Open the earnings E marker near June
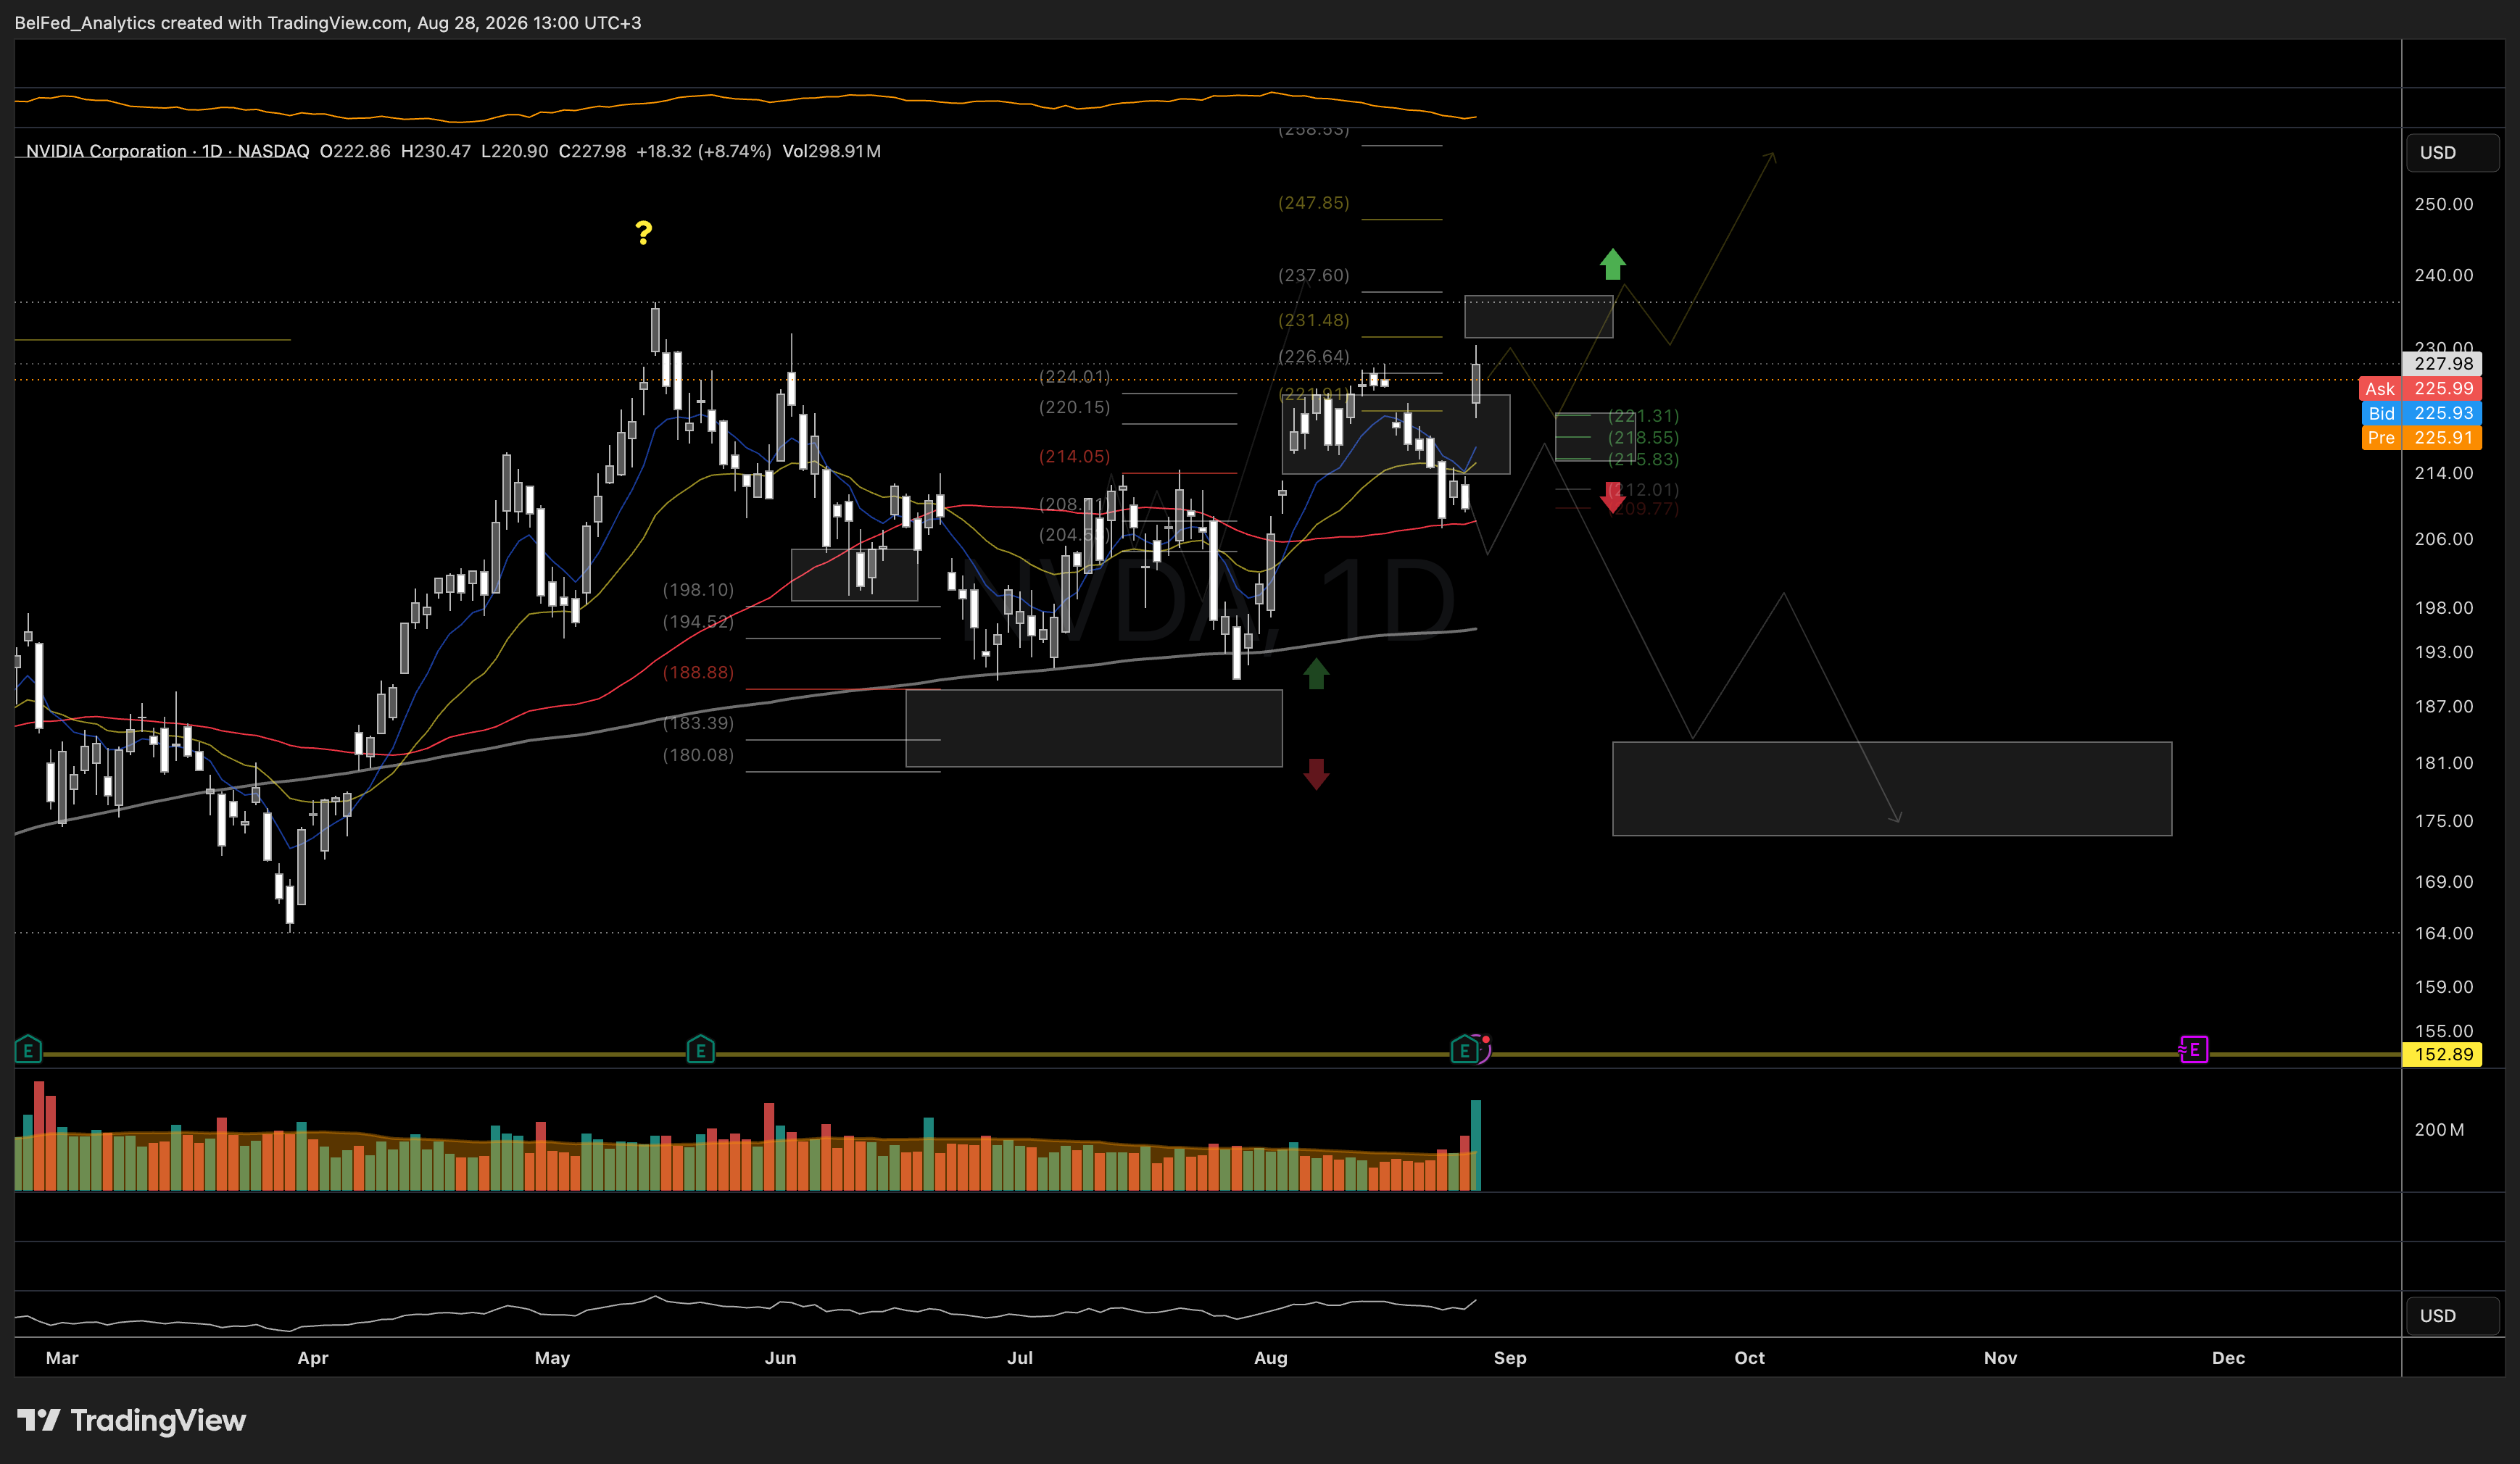2520x1464 pixels. (700, 1050)
